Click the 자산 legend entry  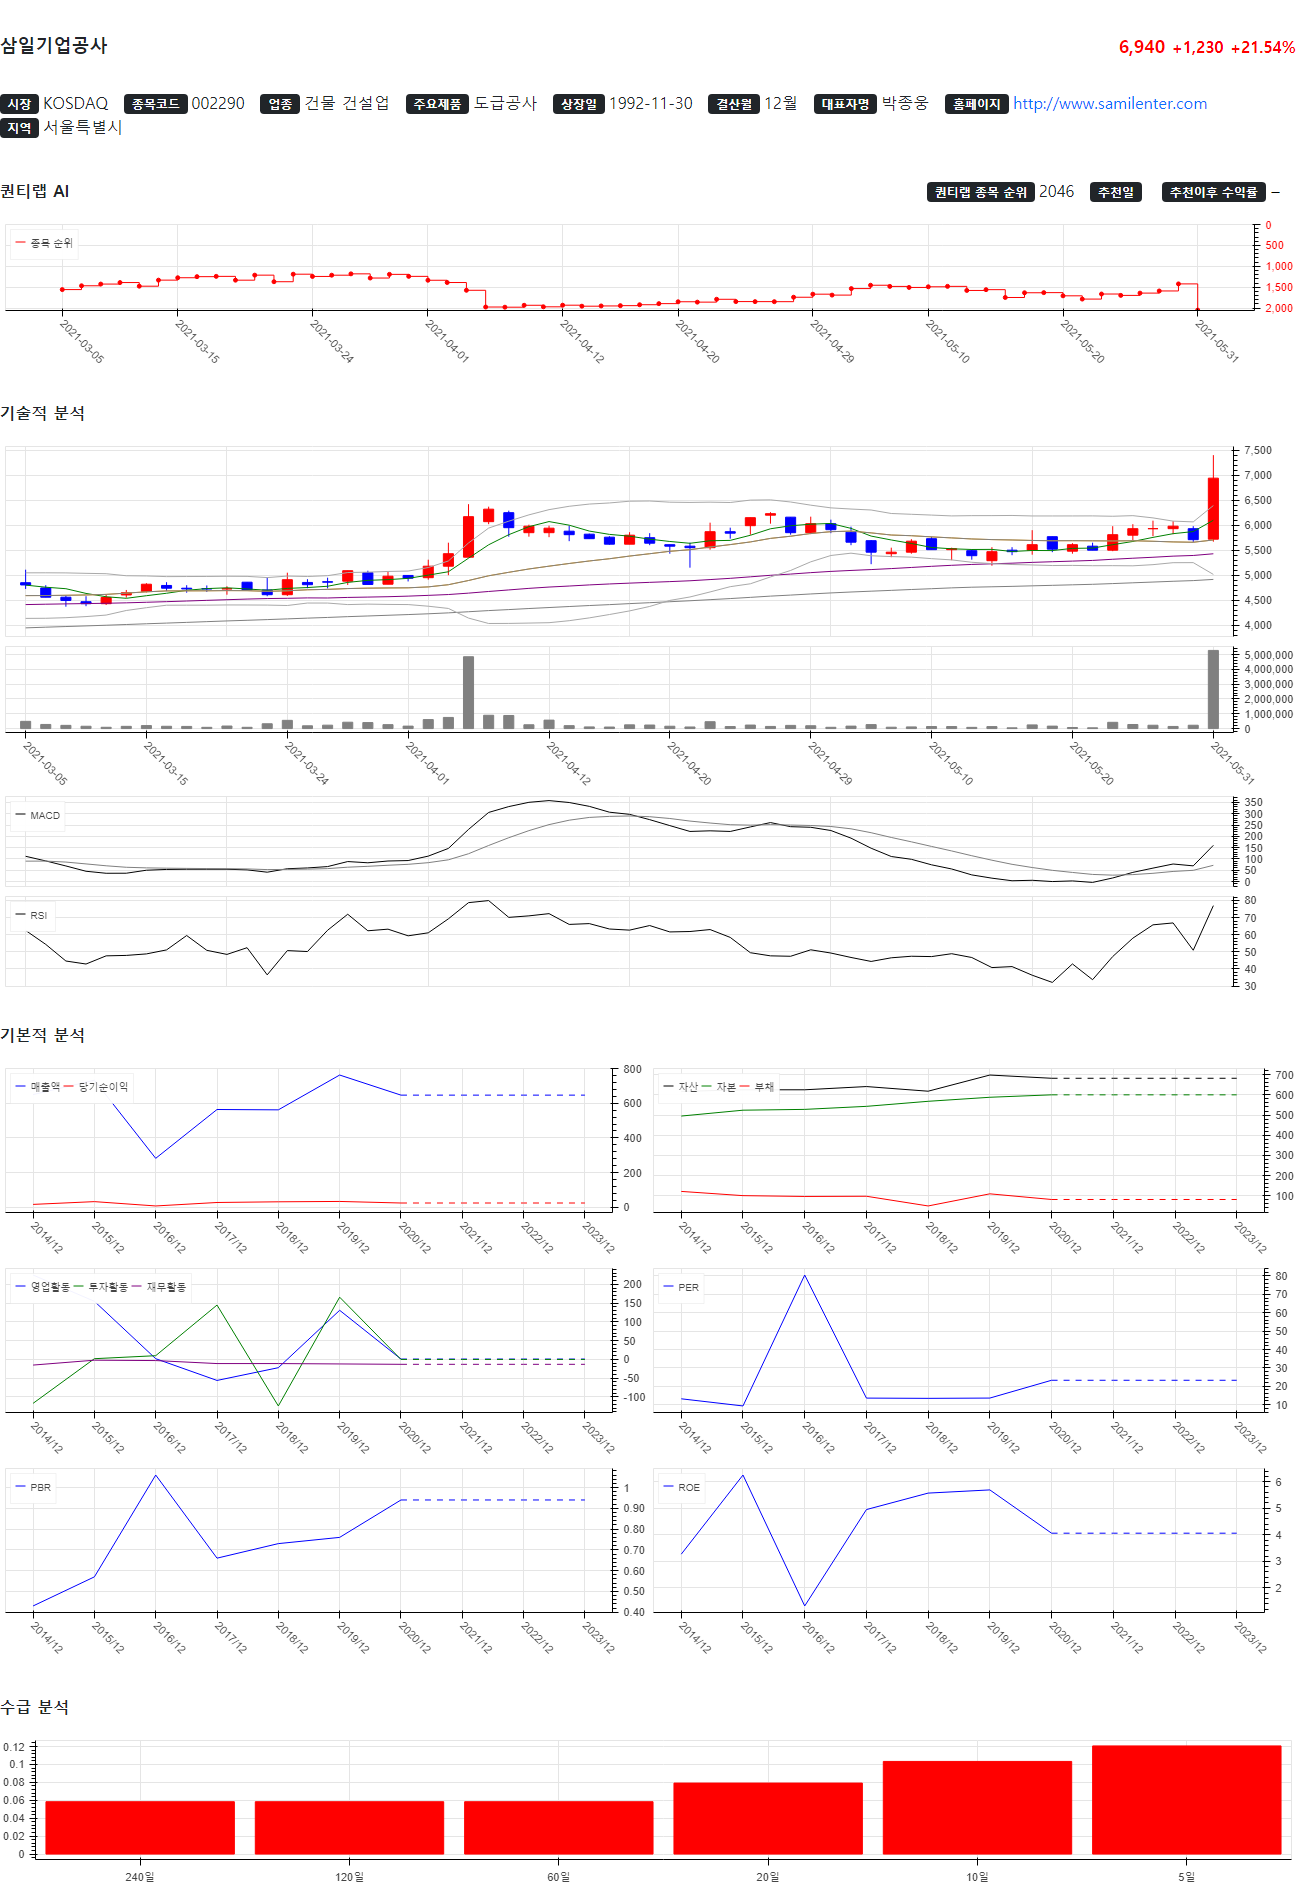point(681,1086)
